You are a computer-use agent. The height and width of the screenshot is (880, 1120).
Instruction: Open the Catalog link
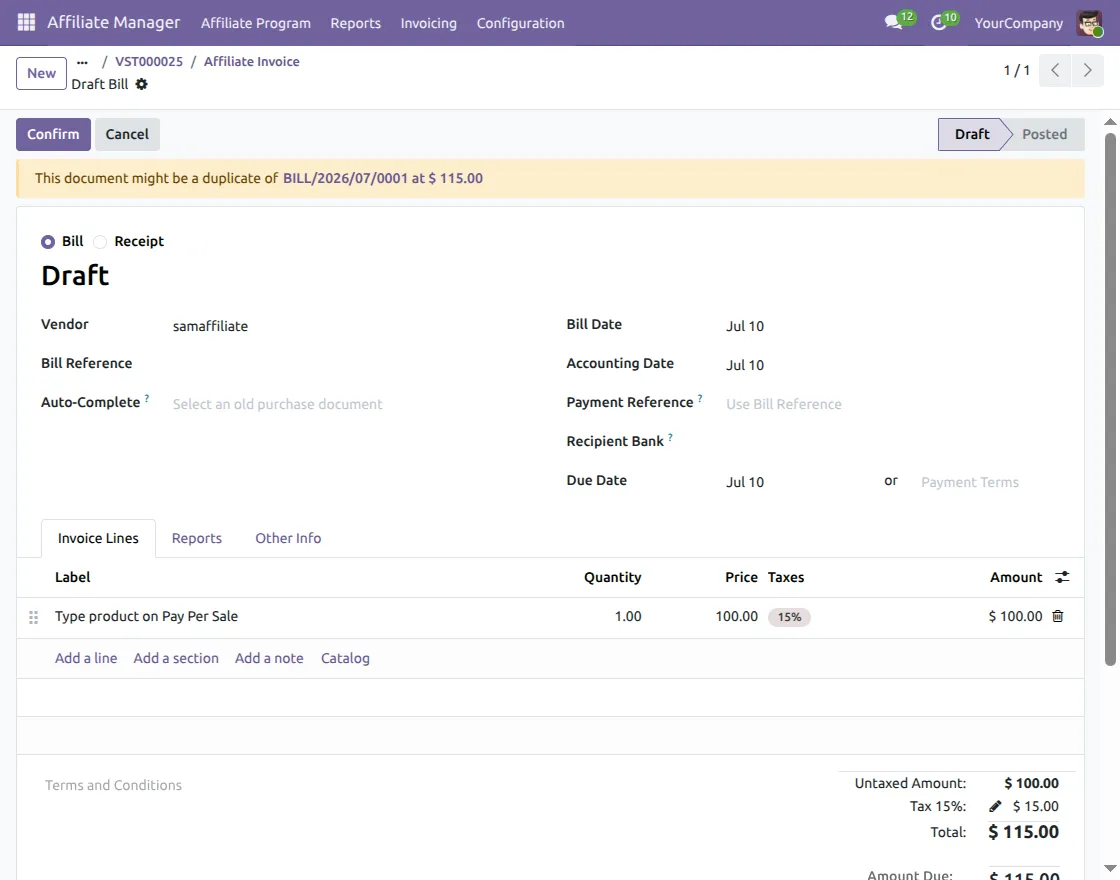click(x=345, y=659)
